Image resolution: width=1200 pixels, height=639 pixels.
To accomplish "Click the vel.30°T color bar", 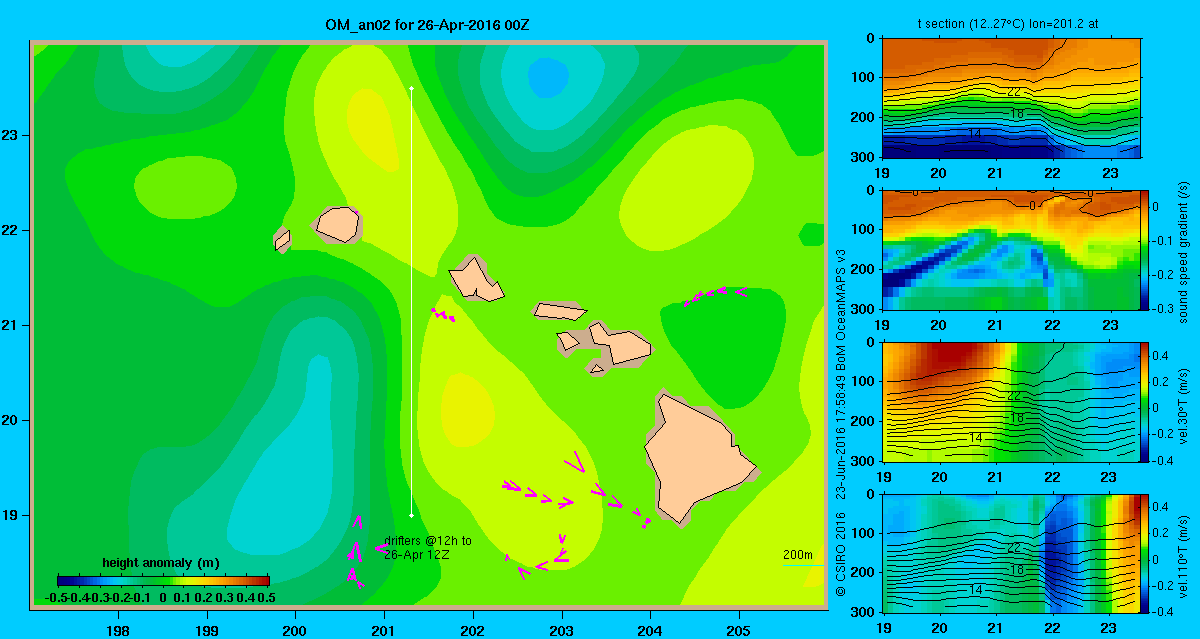I will click(x=1145, y=401).
